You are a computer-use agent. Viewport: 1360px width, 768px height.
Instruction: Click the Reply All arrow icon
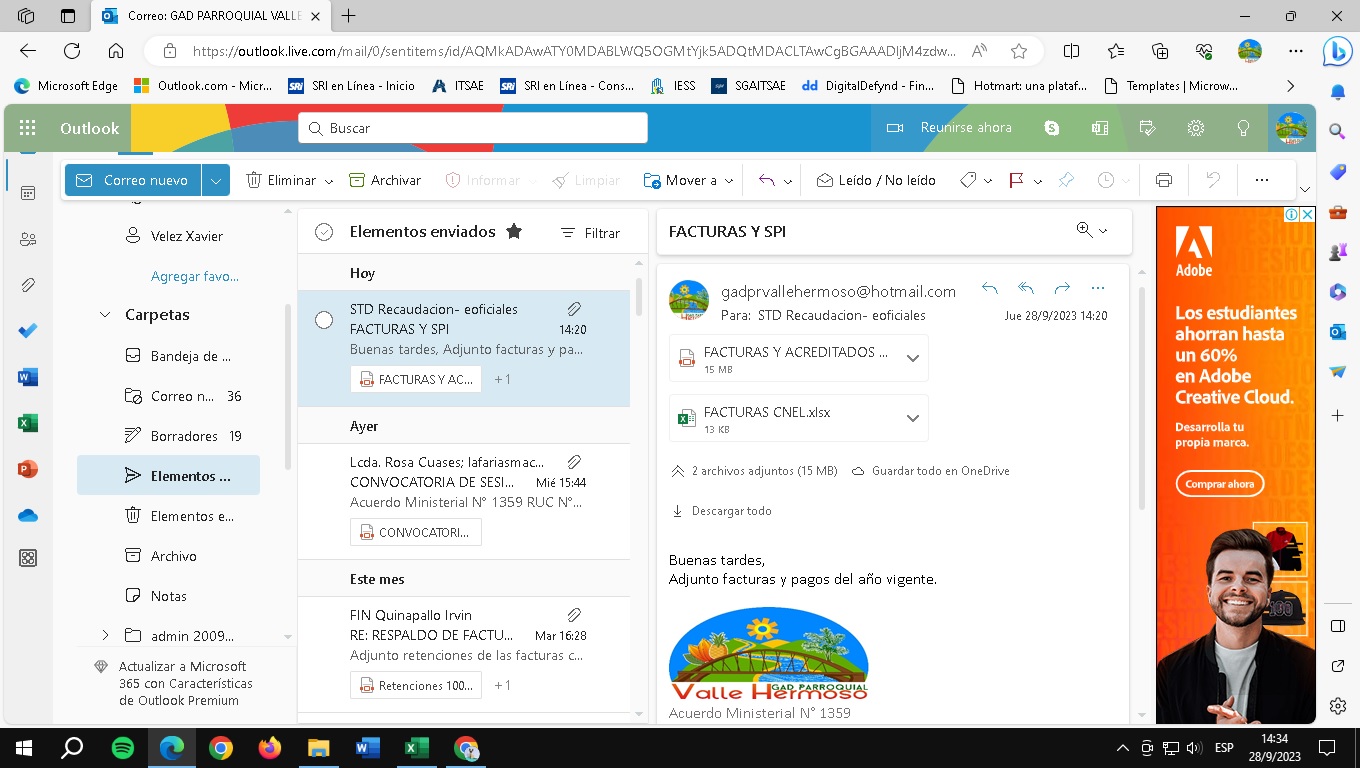(x=1026, y=289)
